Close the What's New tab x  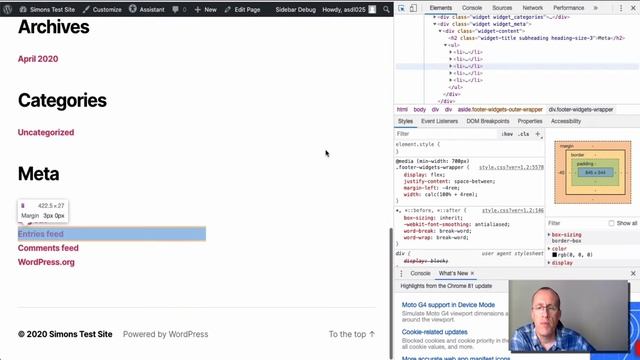[x=472, y=273]
